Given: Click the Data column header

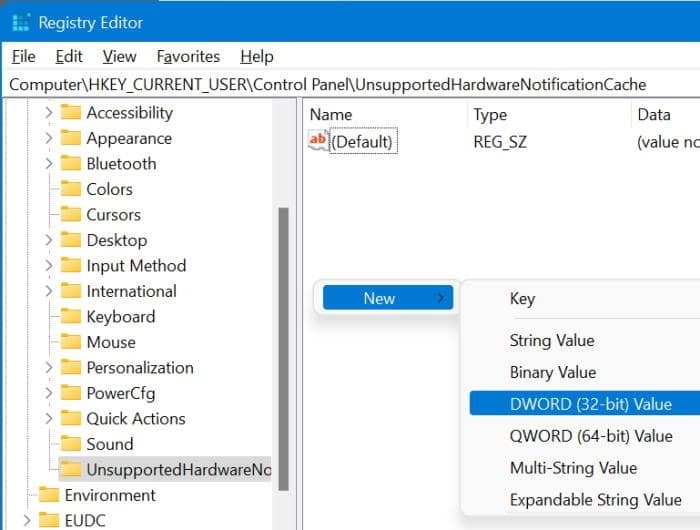Looking at the screenshot, I should (666, 115).
